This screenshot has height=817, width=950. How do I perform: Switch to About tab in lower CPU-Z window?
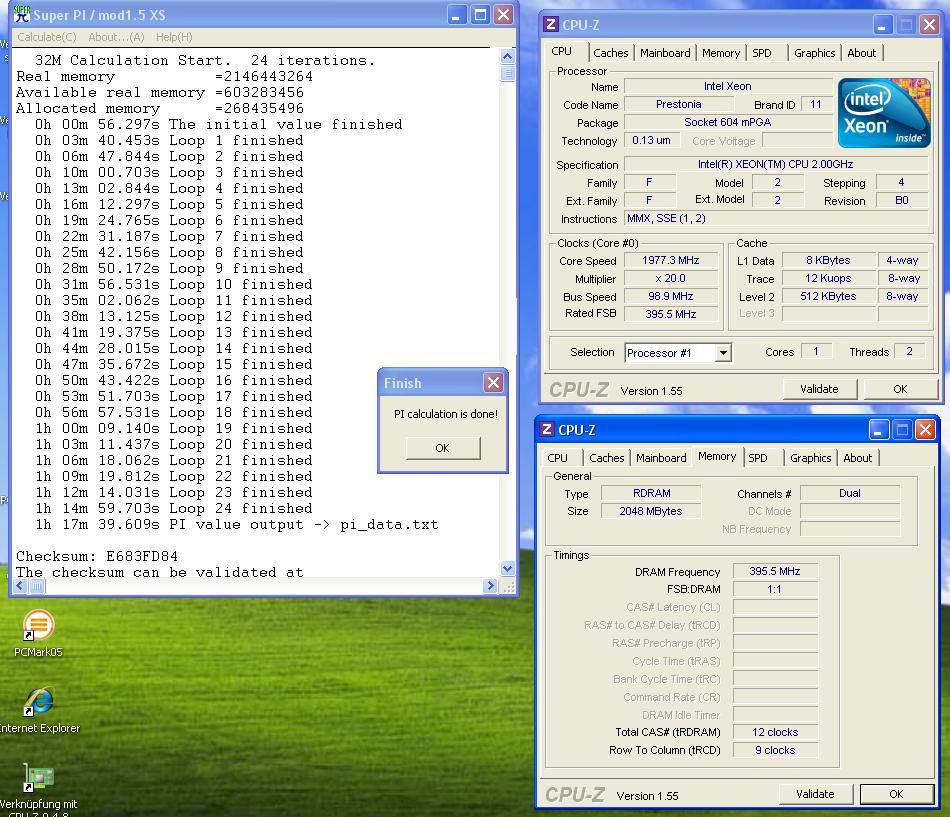click(x=858, y=458)
